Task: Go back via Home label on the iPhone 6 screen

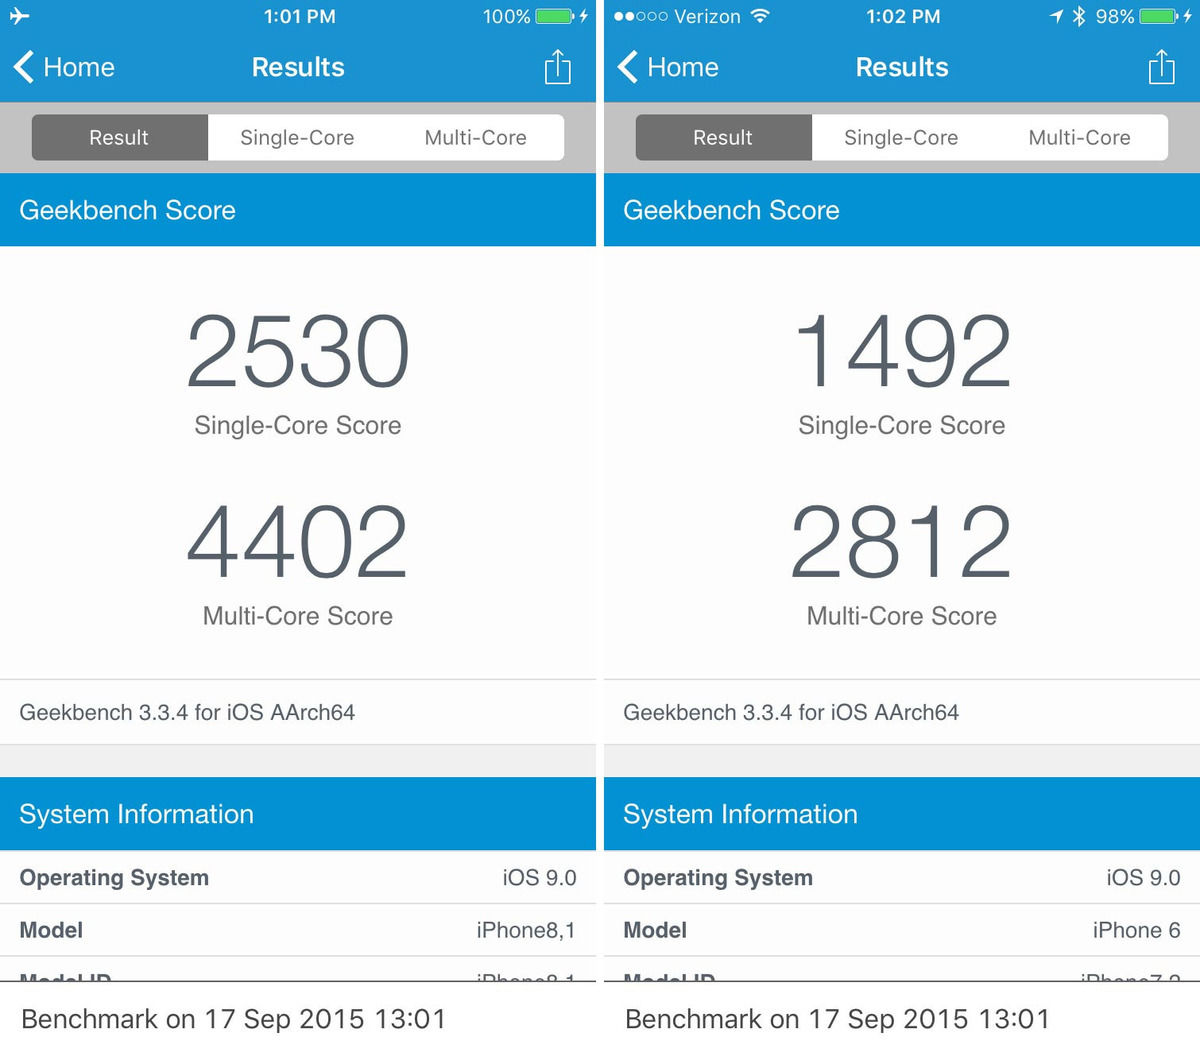Action: 683,67
